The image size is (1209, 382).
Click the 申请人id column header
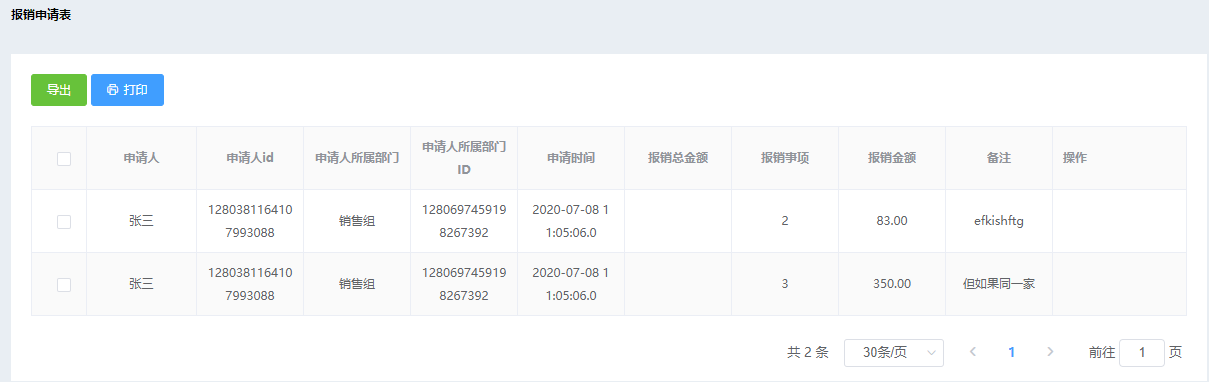tap(250, 158)
